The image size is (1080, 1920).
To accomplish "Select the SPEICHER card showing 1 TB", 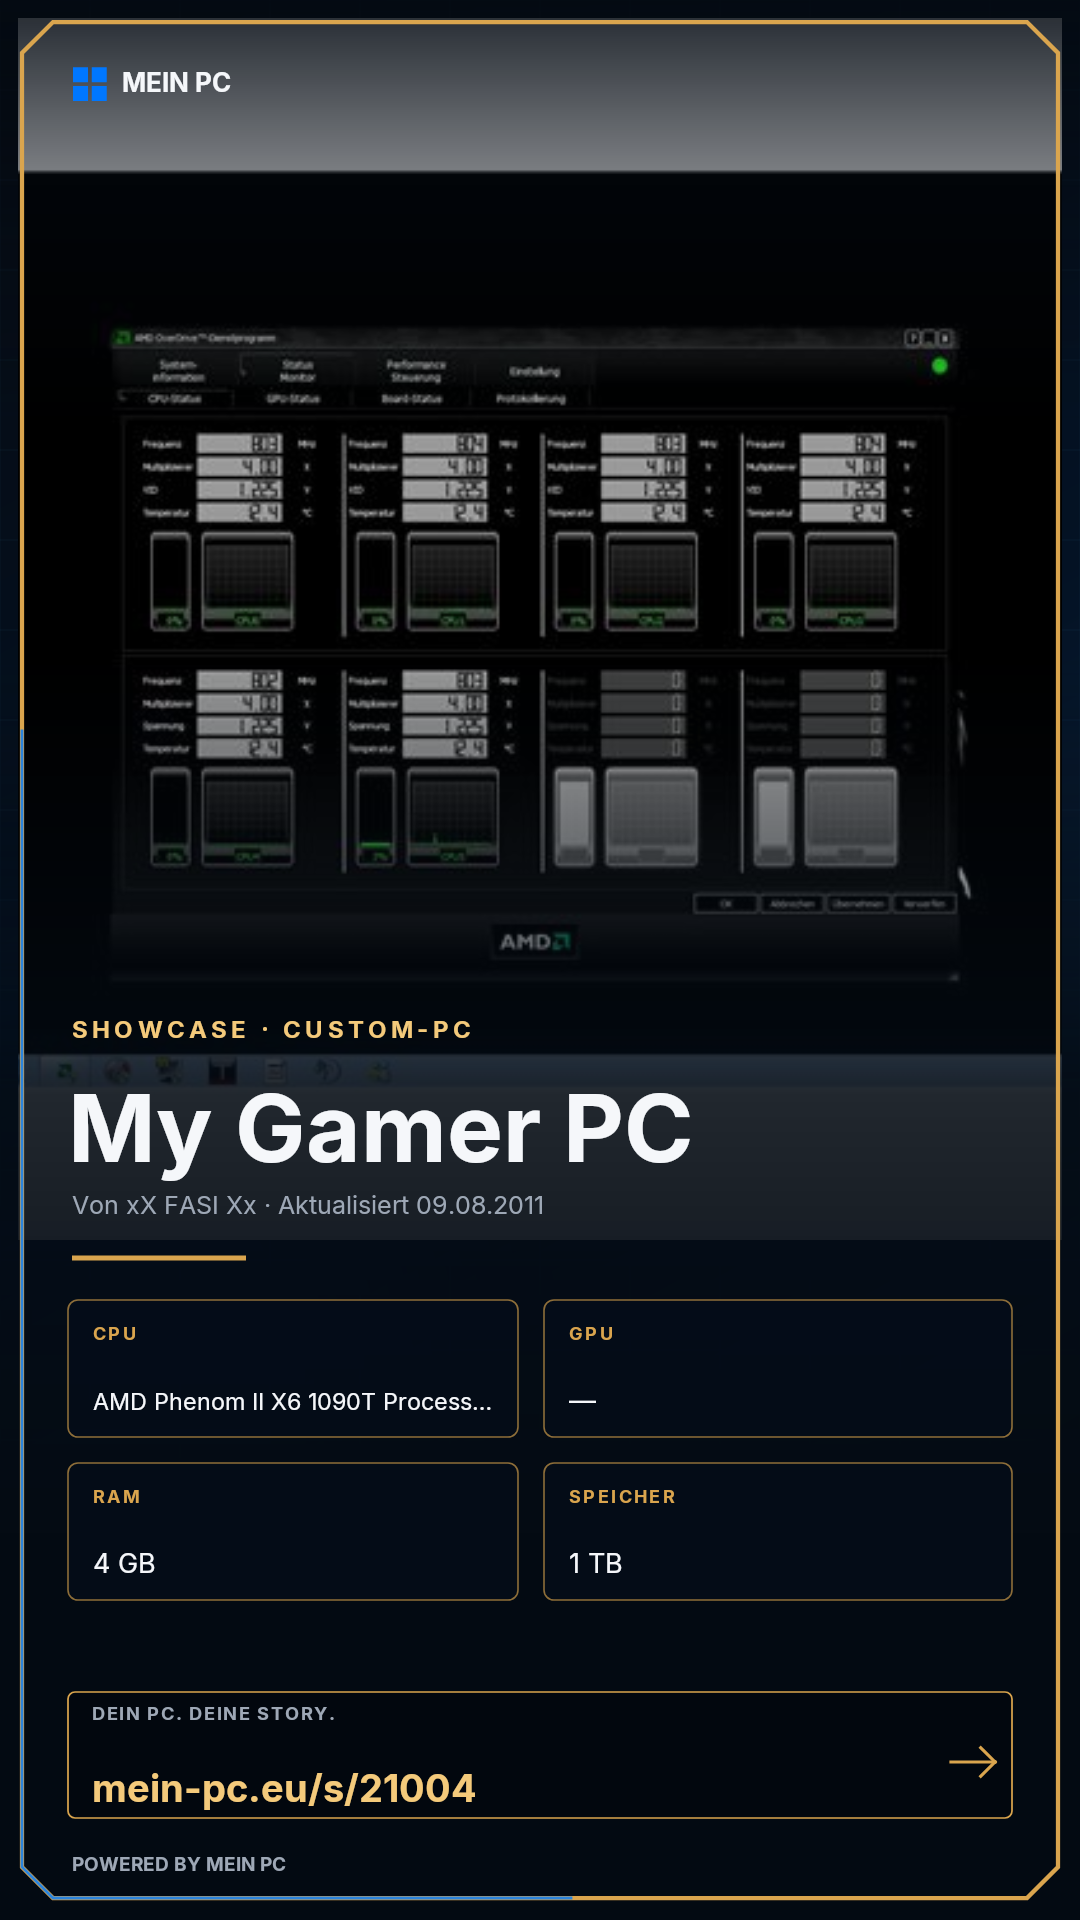I will (x=778, y=1531).
